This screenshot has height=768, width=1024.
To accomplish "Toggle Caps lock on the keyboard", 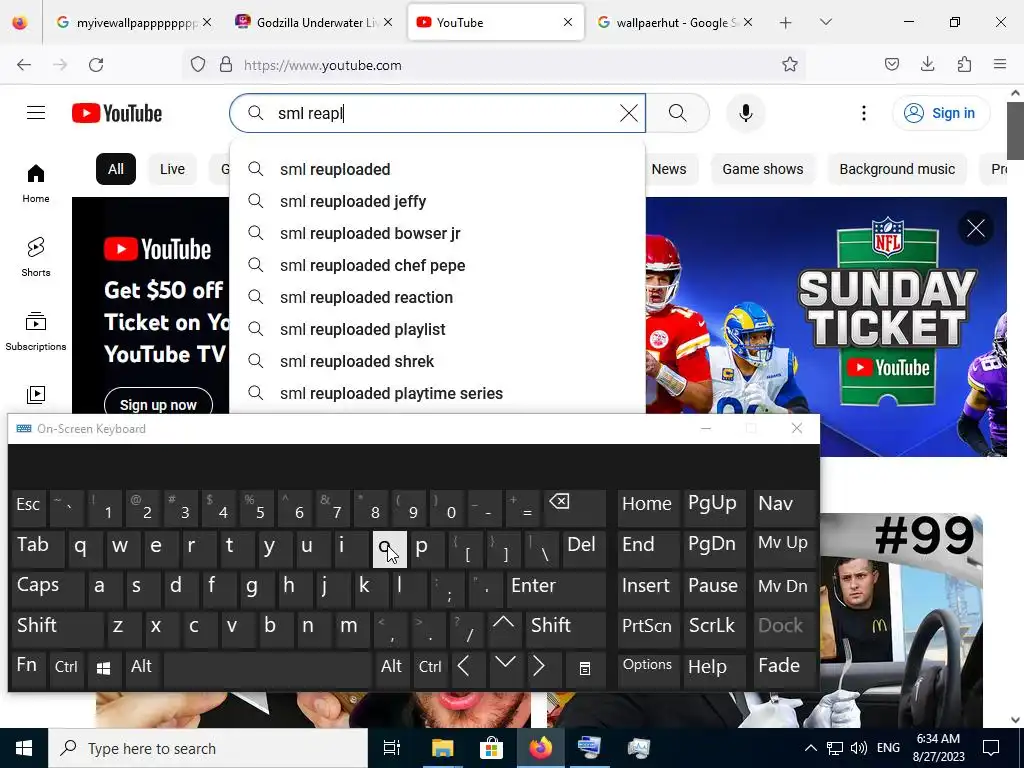I will pyautogui.click(x=48, y=588).
